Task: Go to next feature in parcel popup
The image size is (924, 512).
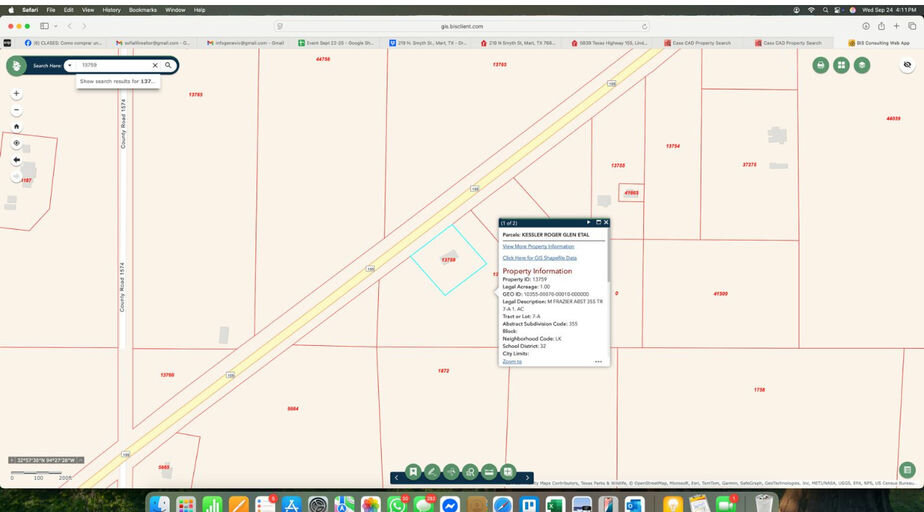Action: click(588, 222)
